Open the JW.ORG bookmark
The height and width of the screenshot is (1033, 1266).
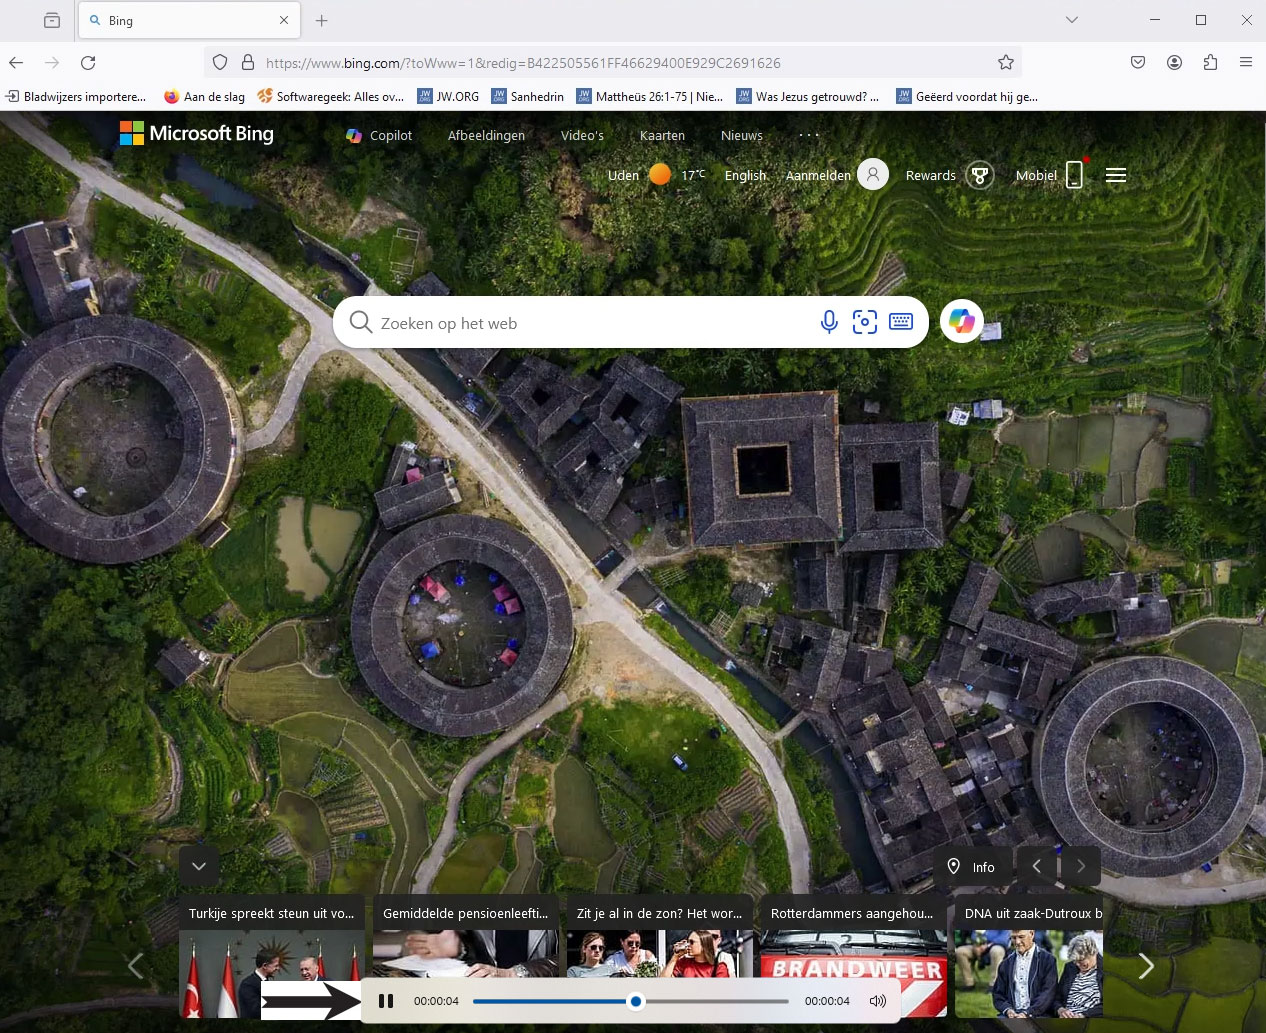448,96
